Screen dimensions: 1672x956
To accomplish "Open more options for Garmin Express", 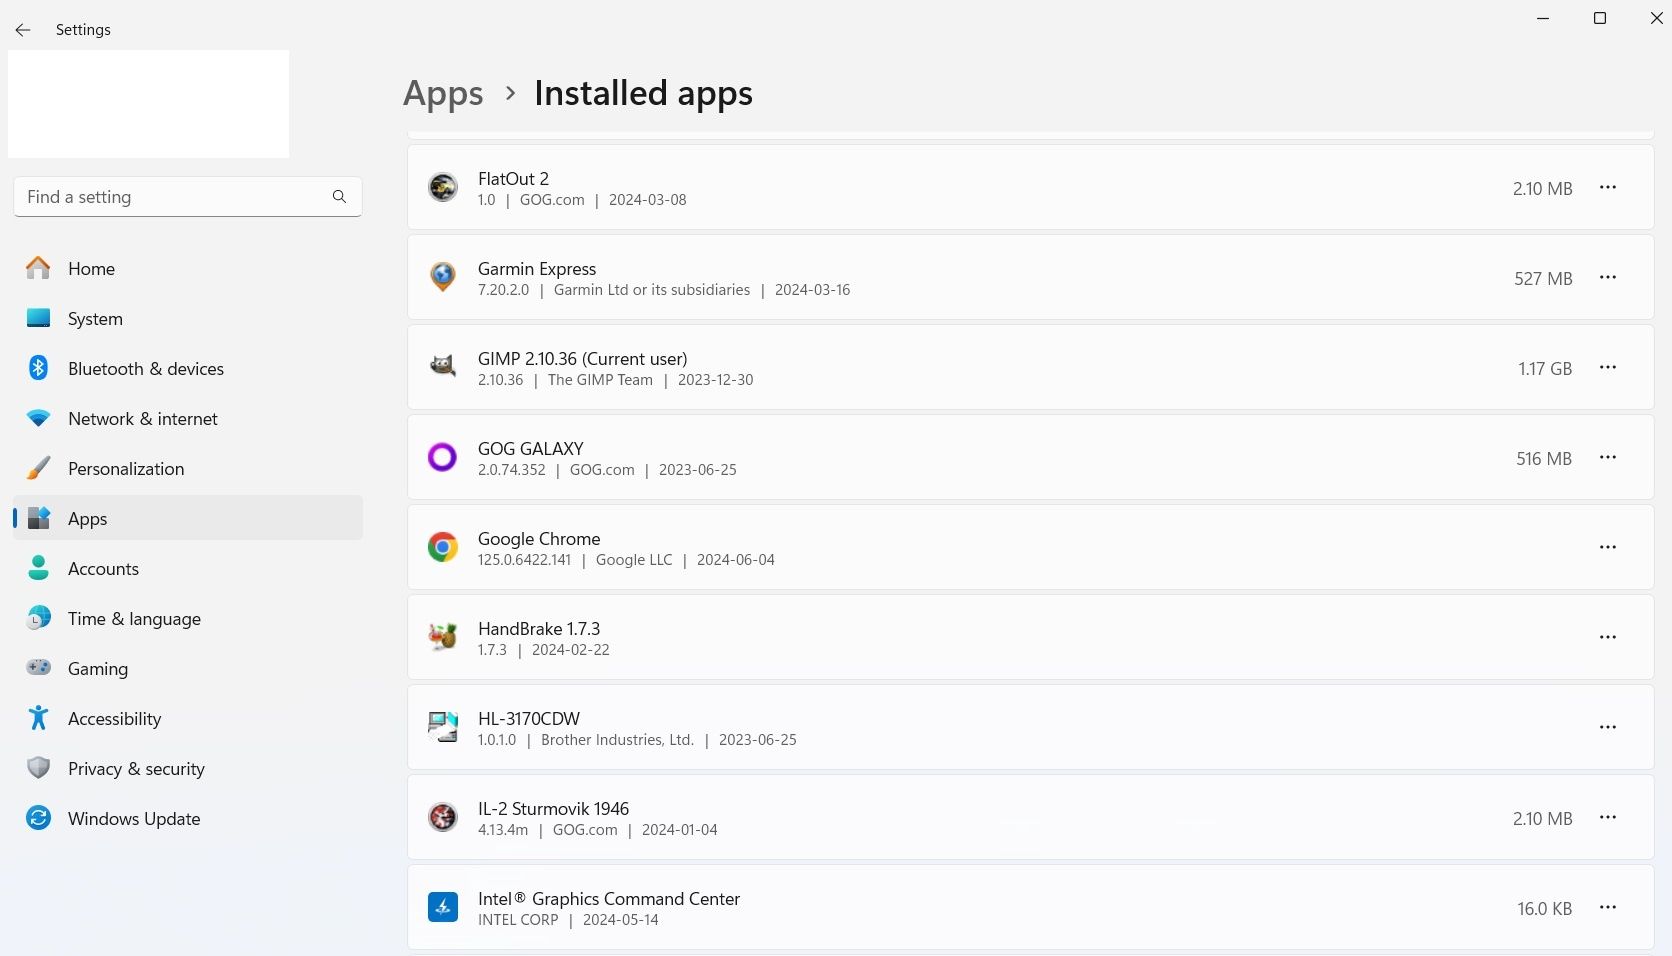I will click(1608, 277).
